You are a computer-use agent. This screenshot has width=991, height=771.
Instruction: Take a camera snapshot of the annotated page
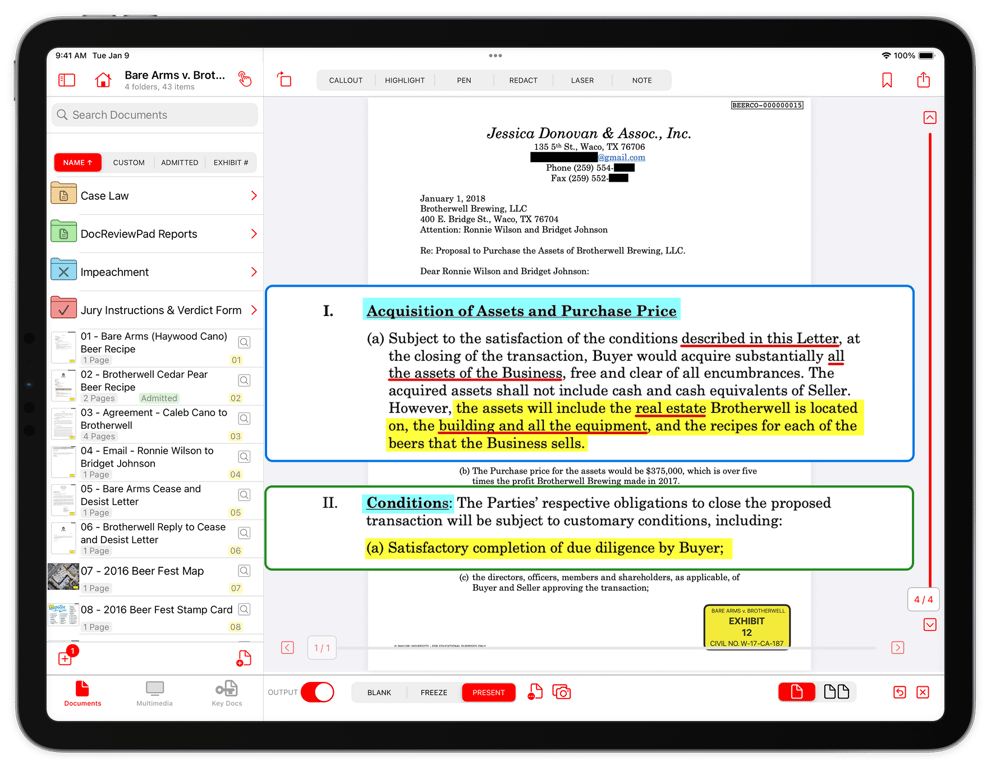[562, 691]
